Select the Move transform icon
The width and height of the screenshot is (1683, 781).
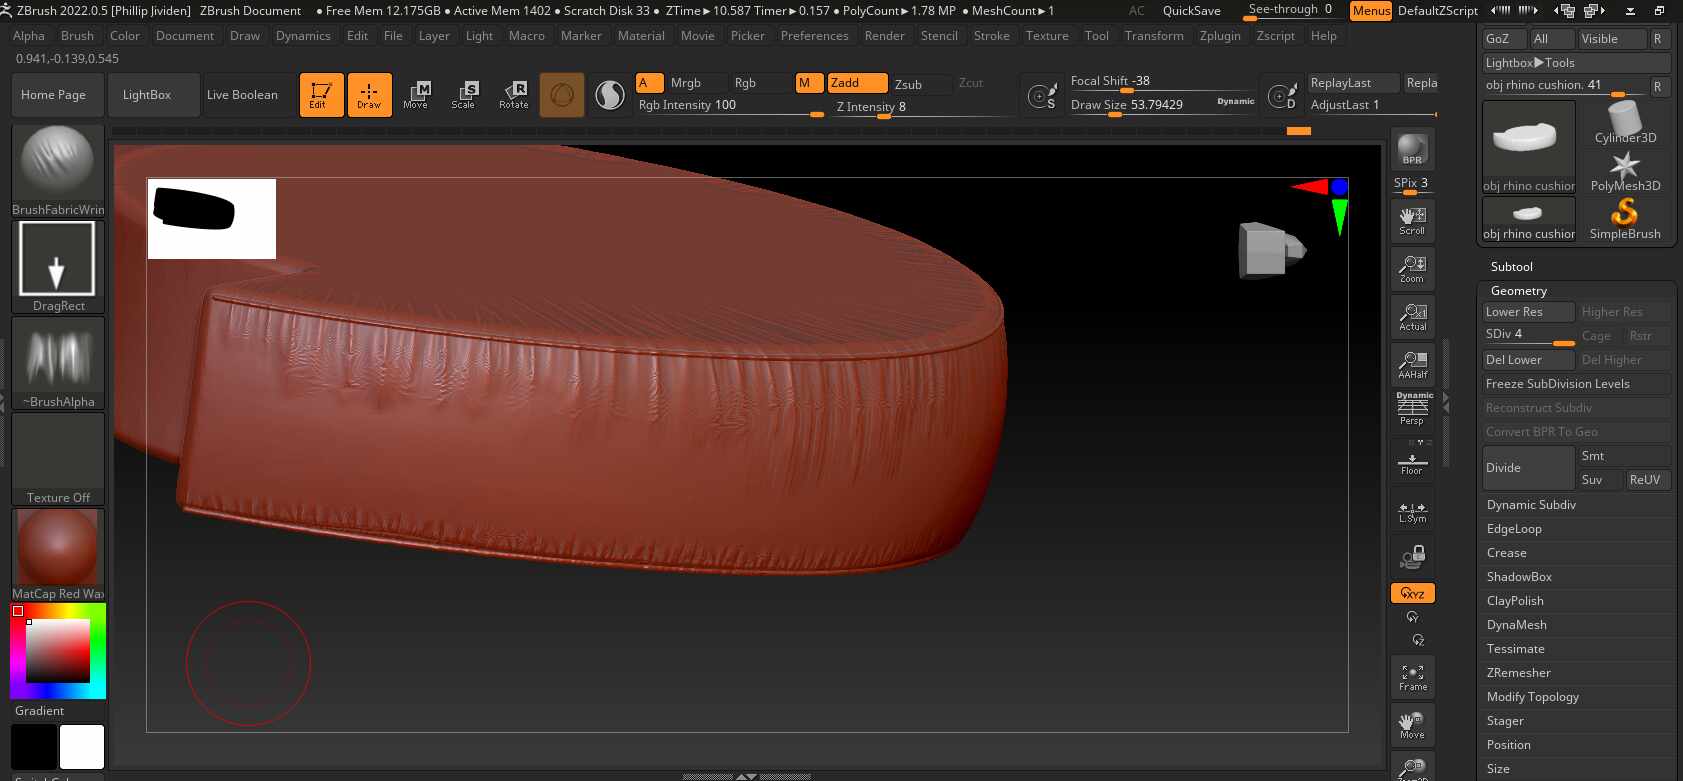pyautogui.click(x=416, y=95)
